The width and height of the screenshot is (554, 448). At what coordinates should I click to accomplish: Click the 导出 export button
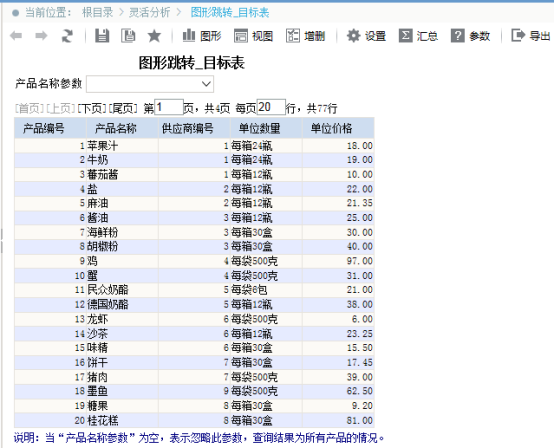(x=531, y=36)
